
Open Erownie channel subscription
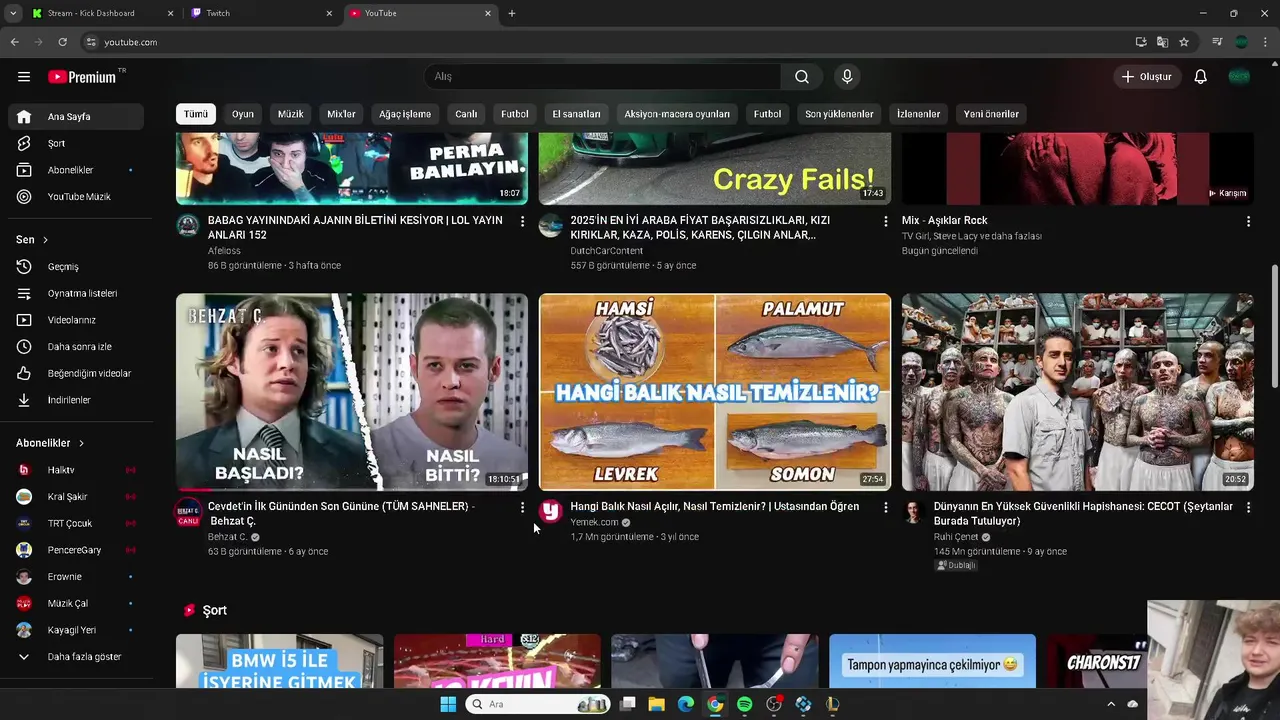point(76,577)
